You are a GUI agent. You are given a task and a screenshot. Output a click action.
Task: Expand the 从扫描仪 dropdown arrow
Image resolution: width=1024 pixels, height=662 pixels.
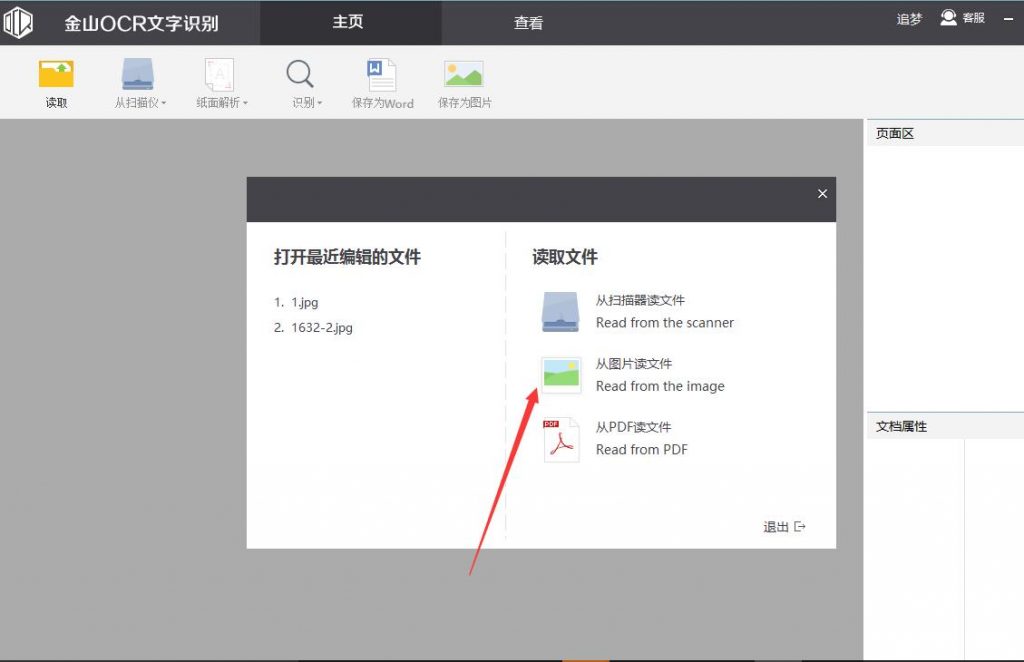[164, 103]
